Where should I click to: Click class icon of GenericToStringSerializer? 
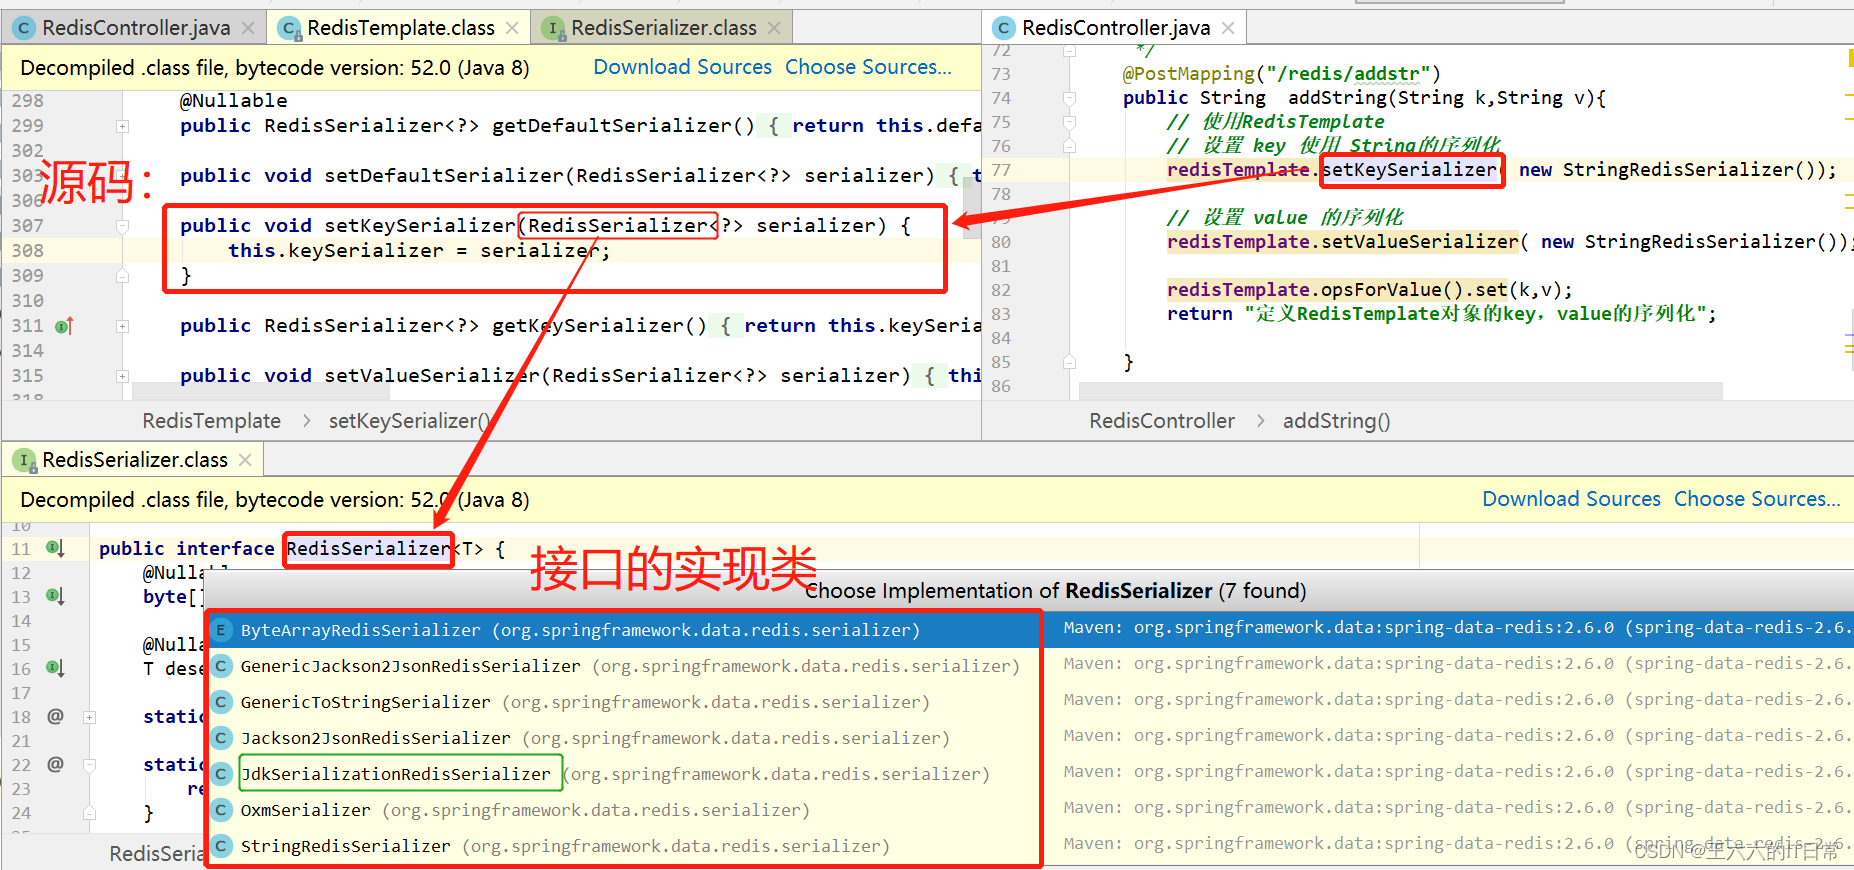(x=222, y=702)
